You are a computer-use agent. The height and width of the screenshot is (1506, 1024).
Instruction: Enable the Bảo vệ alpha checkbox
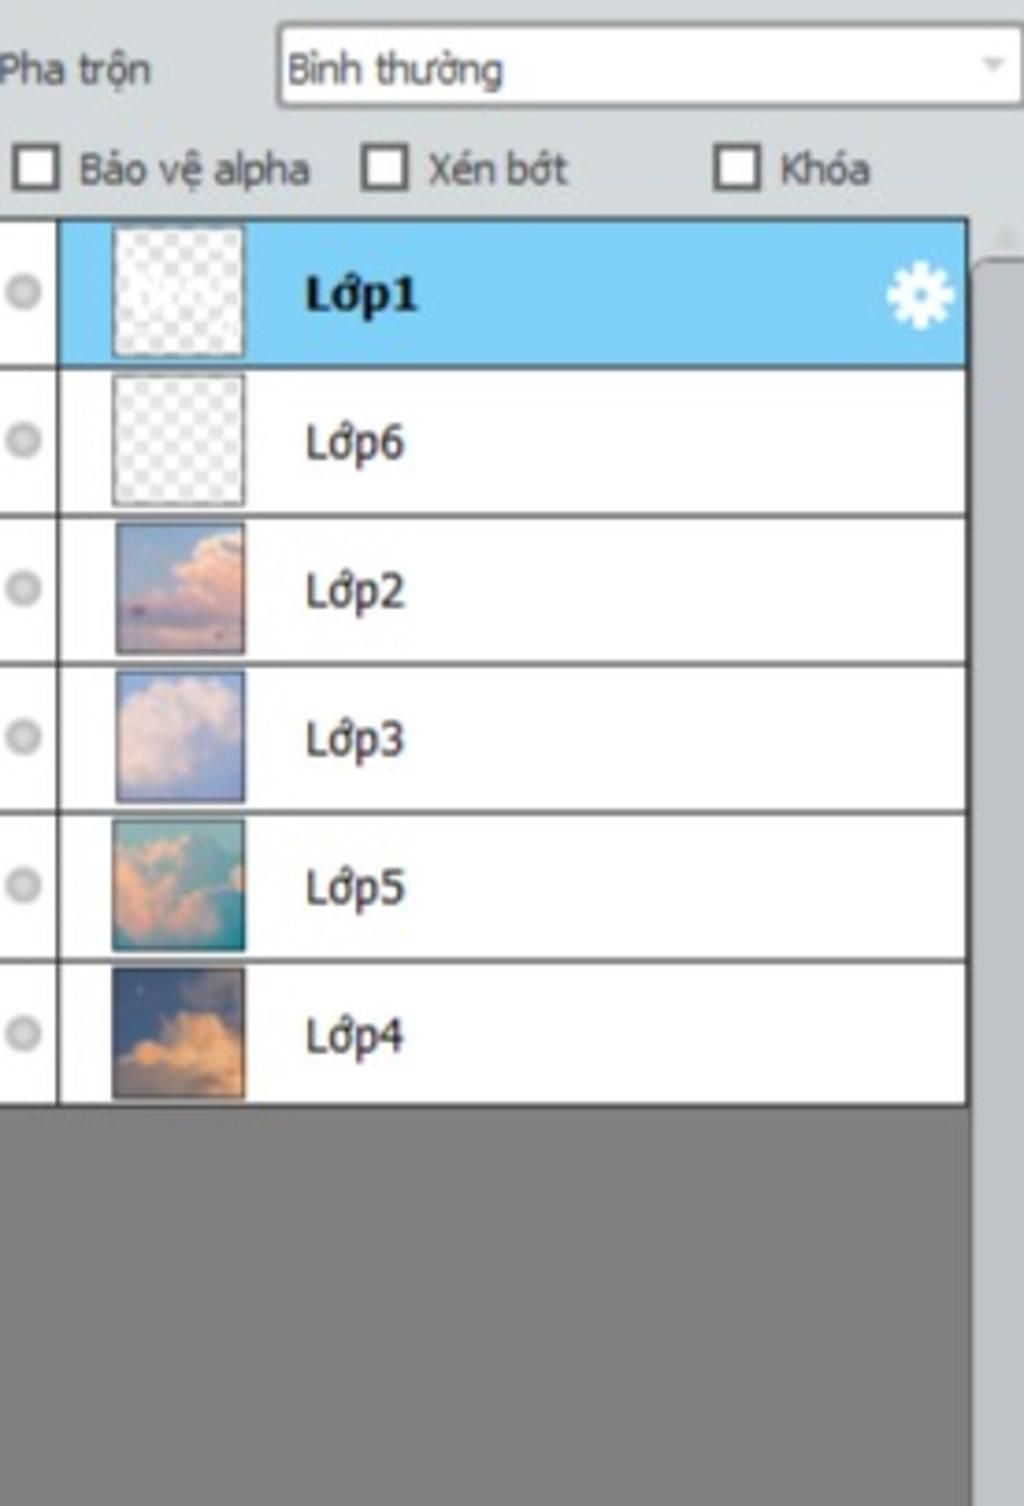tap(36, 167)
